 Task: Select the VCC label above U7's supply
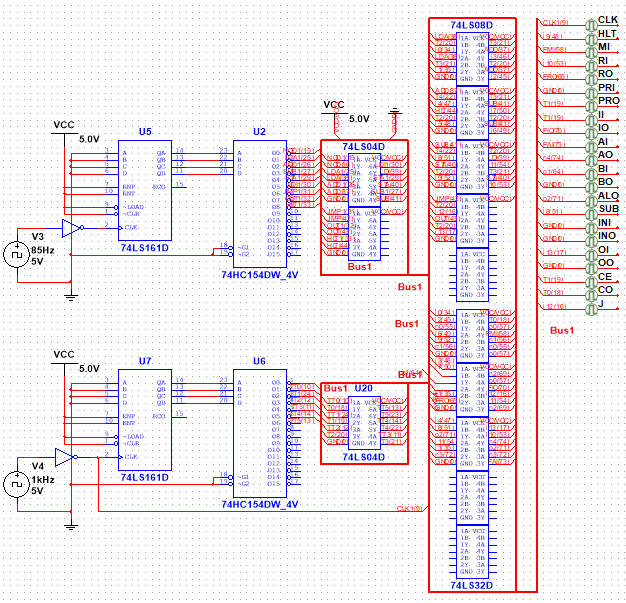click(64, 354)
